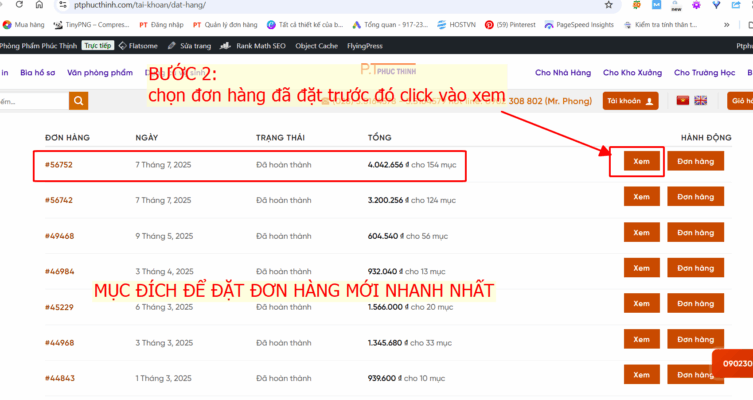The width and height of the screenshot is (753, 400).
Task: Click the orange search magnifier button
Action: tap(78, 101)
